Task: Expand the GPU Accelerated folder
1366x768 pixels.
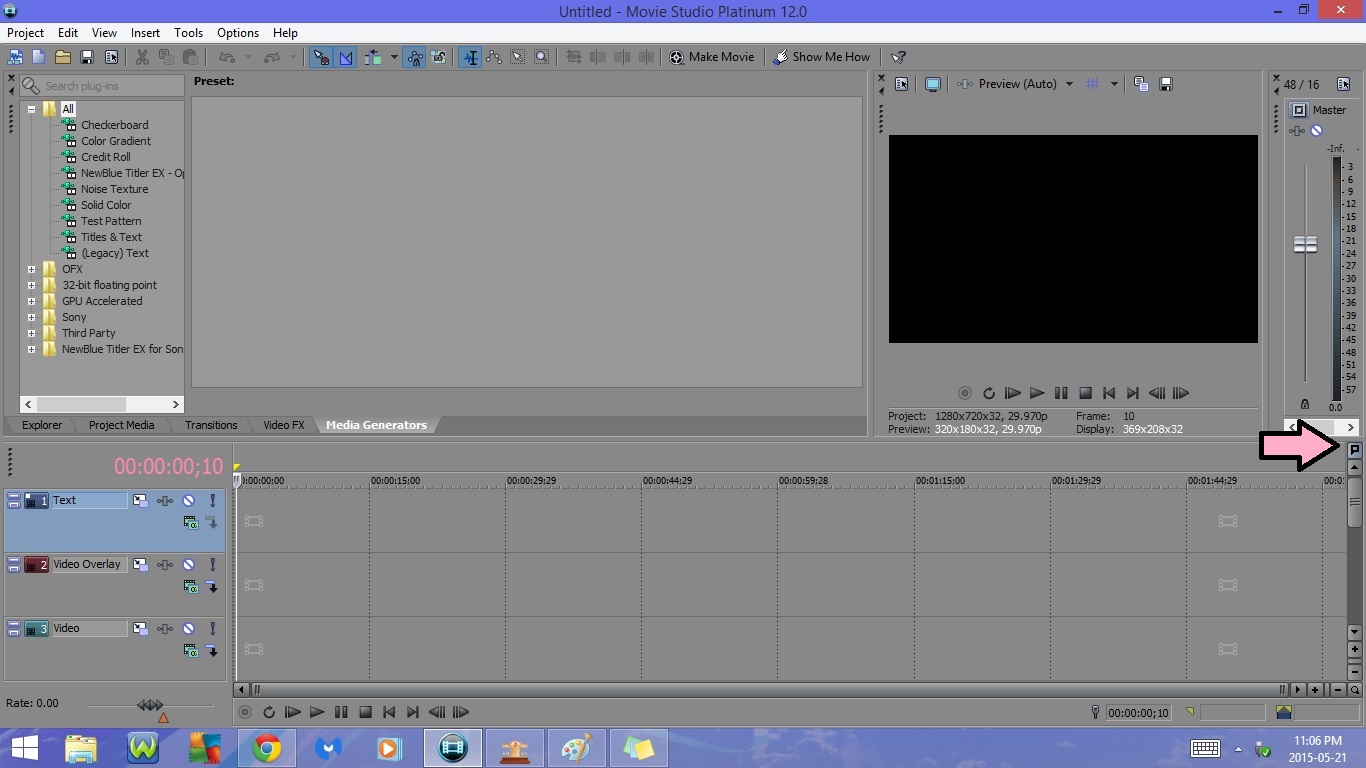Action: pyautogui.click(x=31, y=301)
